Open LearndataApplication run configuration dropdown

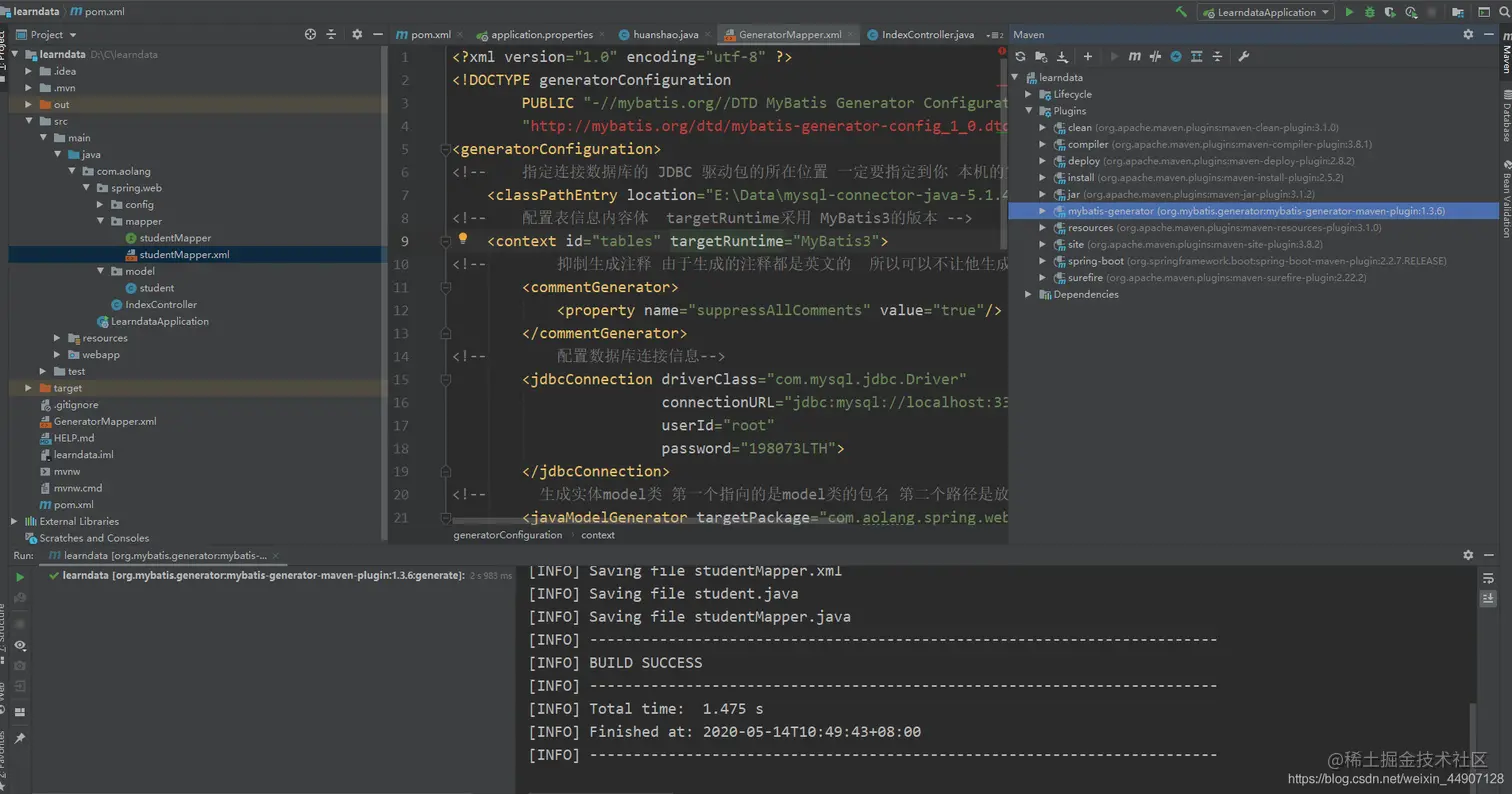click(1266, 12)
